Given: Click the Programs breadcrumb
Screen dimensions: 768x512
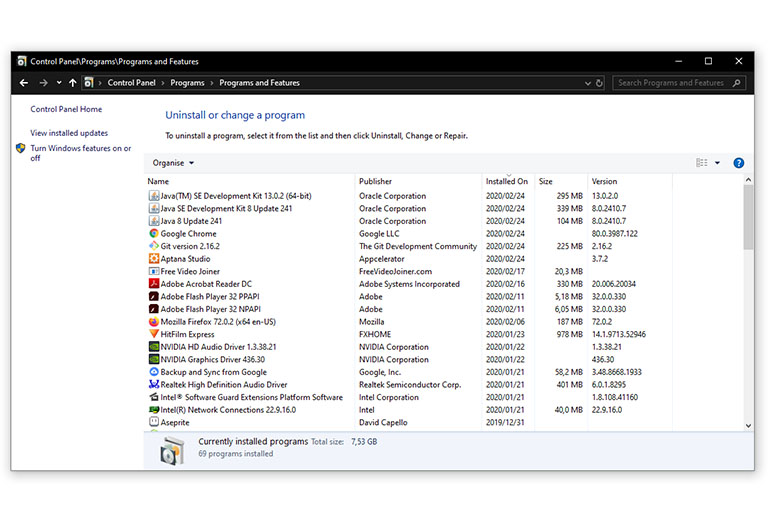Looking at the screenshot, I should pyautogui.click(x=187, y=83).
